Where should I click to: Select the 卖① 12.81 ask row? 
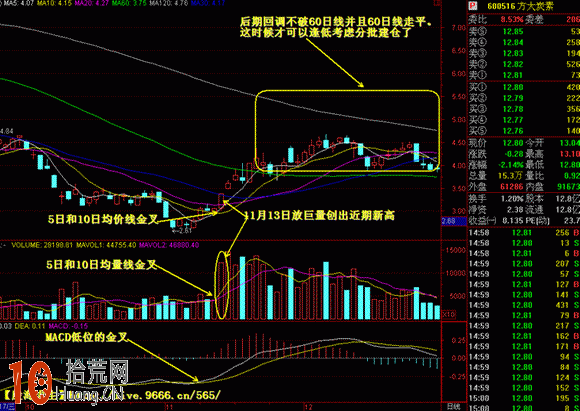click(524, 75)
